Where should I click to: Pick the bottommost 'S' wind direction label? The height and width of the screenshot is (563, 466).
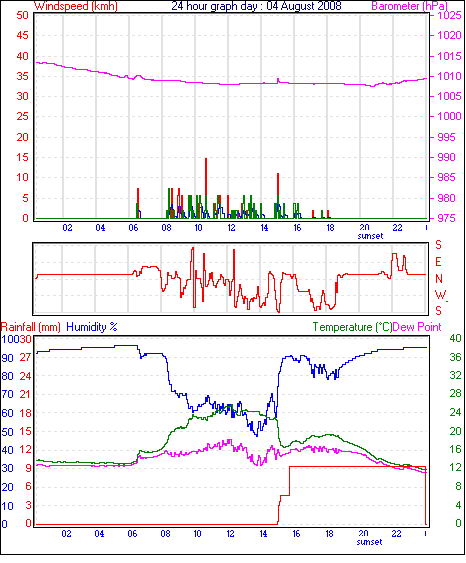coord(438,310)
